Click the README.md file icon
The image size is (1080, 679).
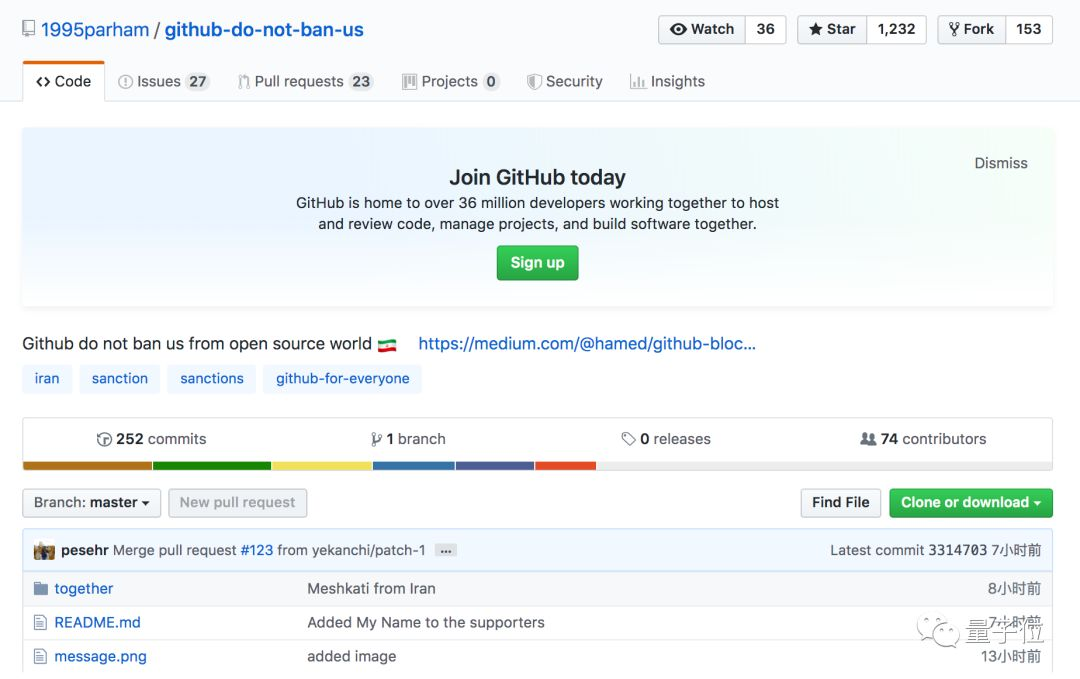(x=41, y=623)
